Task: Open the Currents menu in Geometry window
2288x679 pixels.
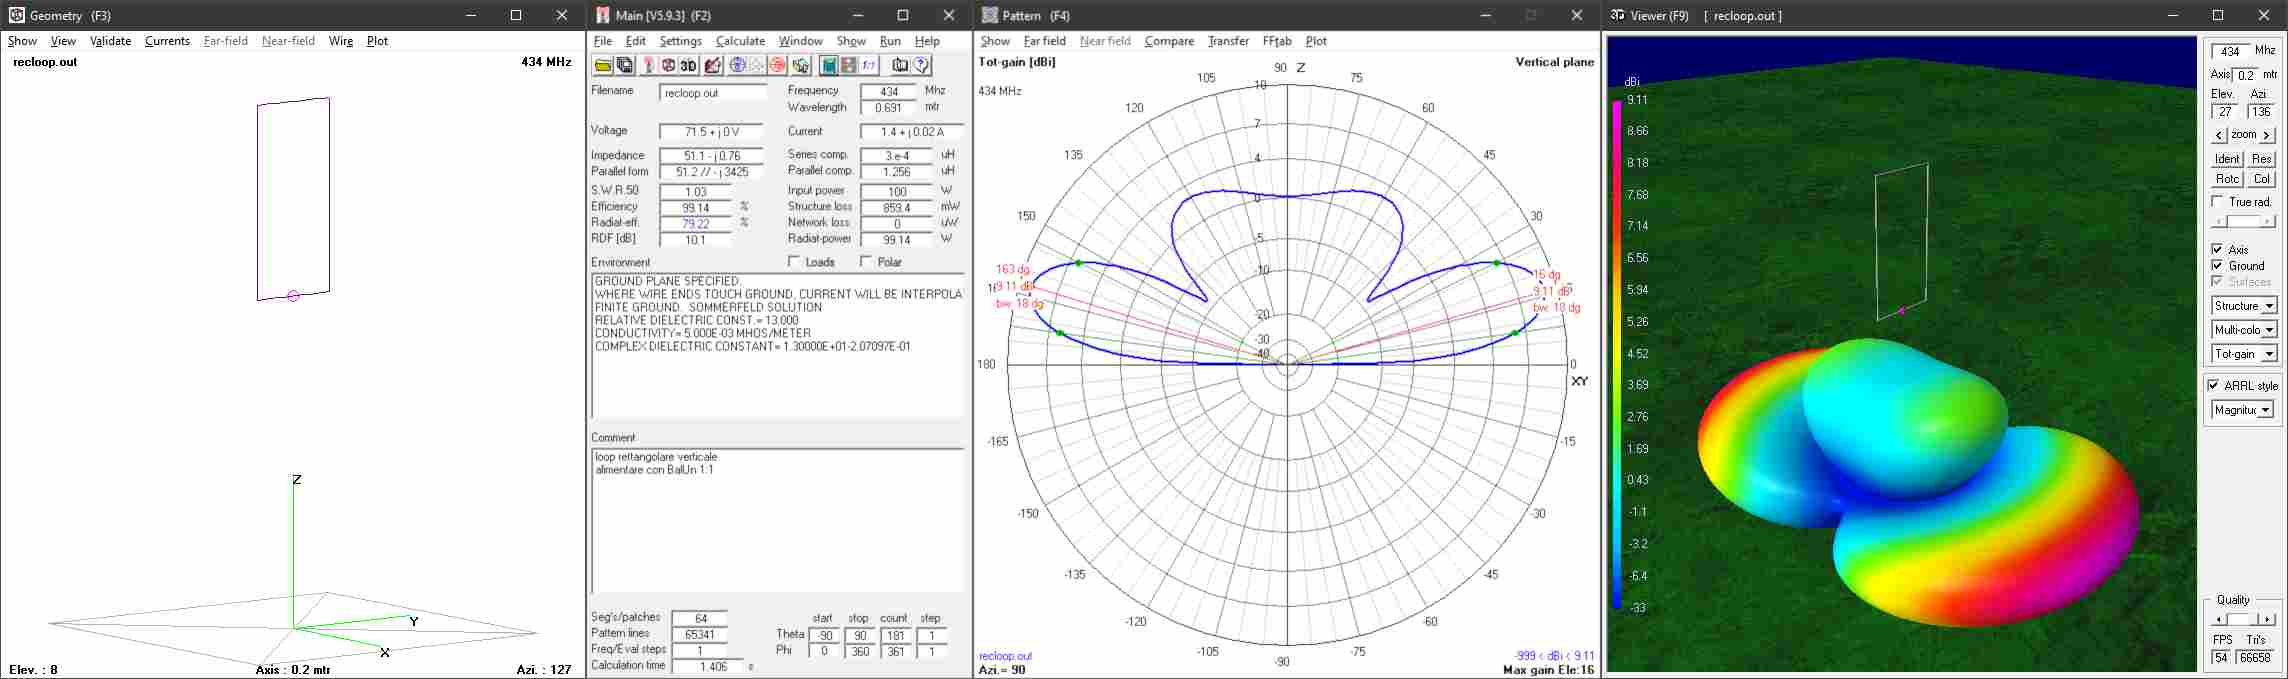Action: click(x=167, y=41)
